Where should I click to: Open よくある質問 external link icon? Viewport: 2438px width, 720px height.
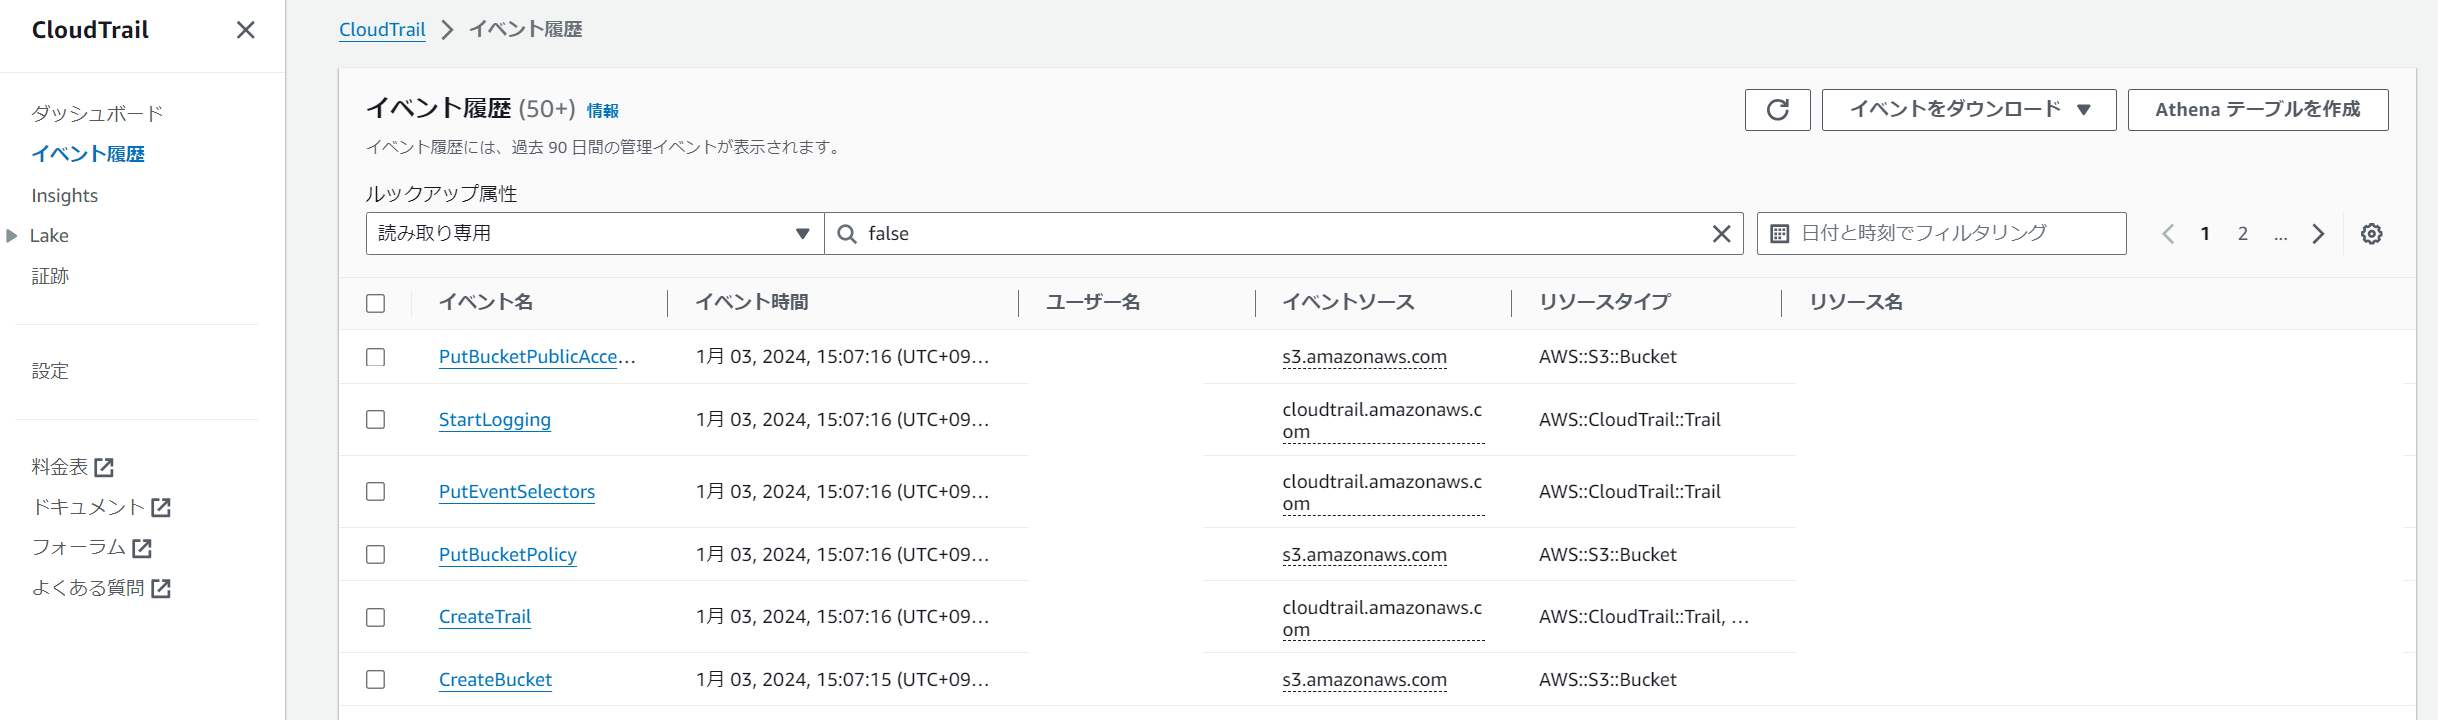click(161, 589)
